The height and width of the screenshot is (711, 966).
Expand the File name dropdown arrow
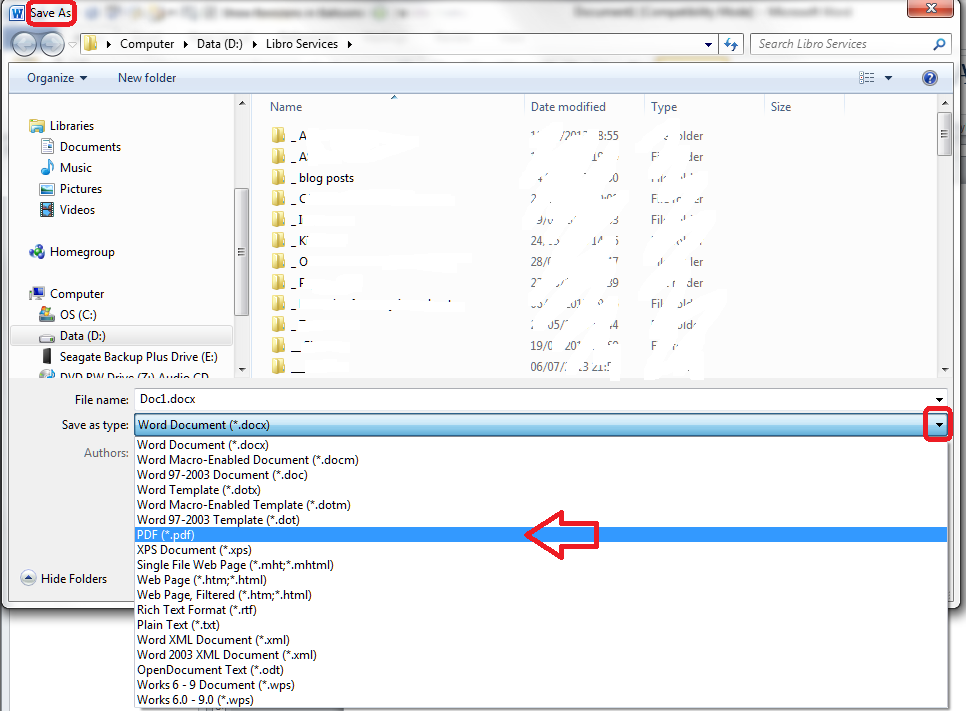[x=939, y=399]
